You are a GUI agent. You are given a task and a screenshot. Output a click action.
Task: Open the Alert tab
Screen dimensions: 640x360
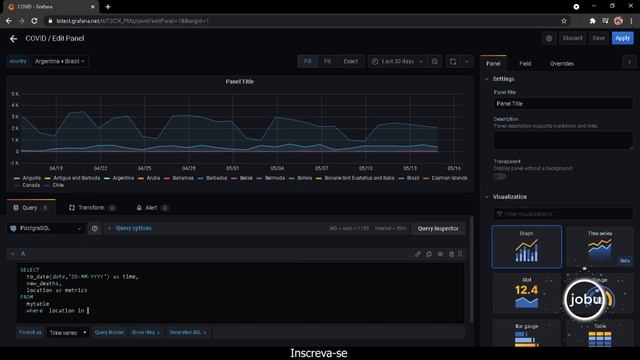(x=152, y=208)
